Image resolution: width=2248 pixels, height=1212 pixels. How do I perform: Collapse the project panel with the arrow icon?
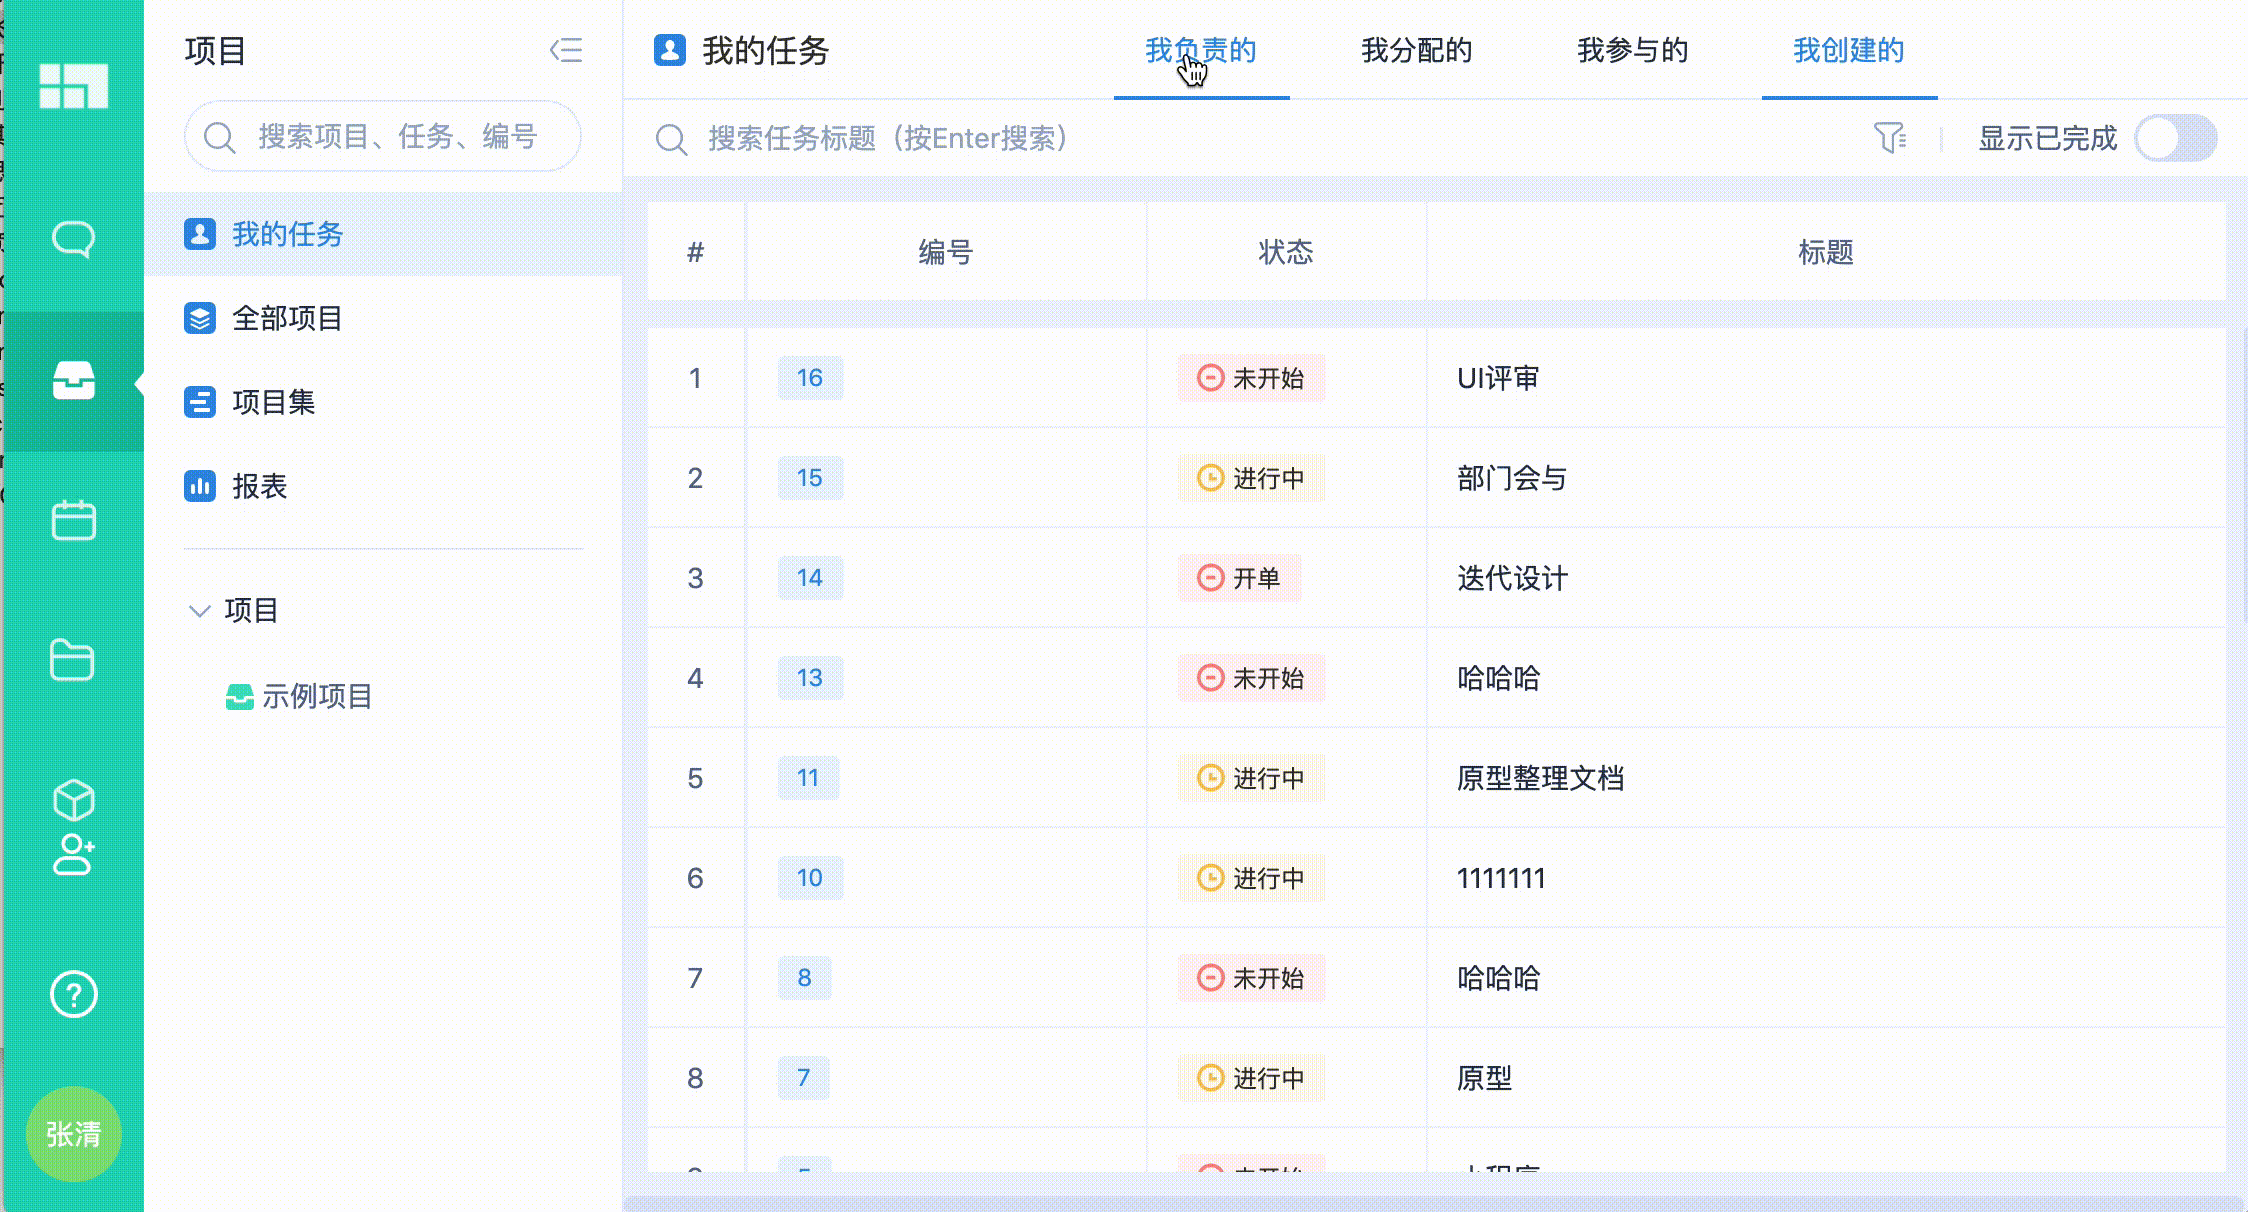(566, 51)
